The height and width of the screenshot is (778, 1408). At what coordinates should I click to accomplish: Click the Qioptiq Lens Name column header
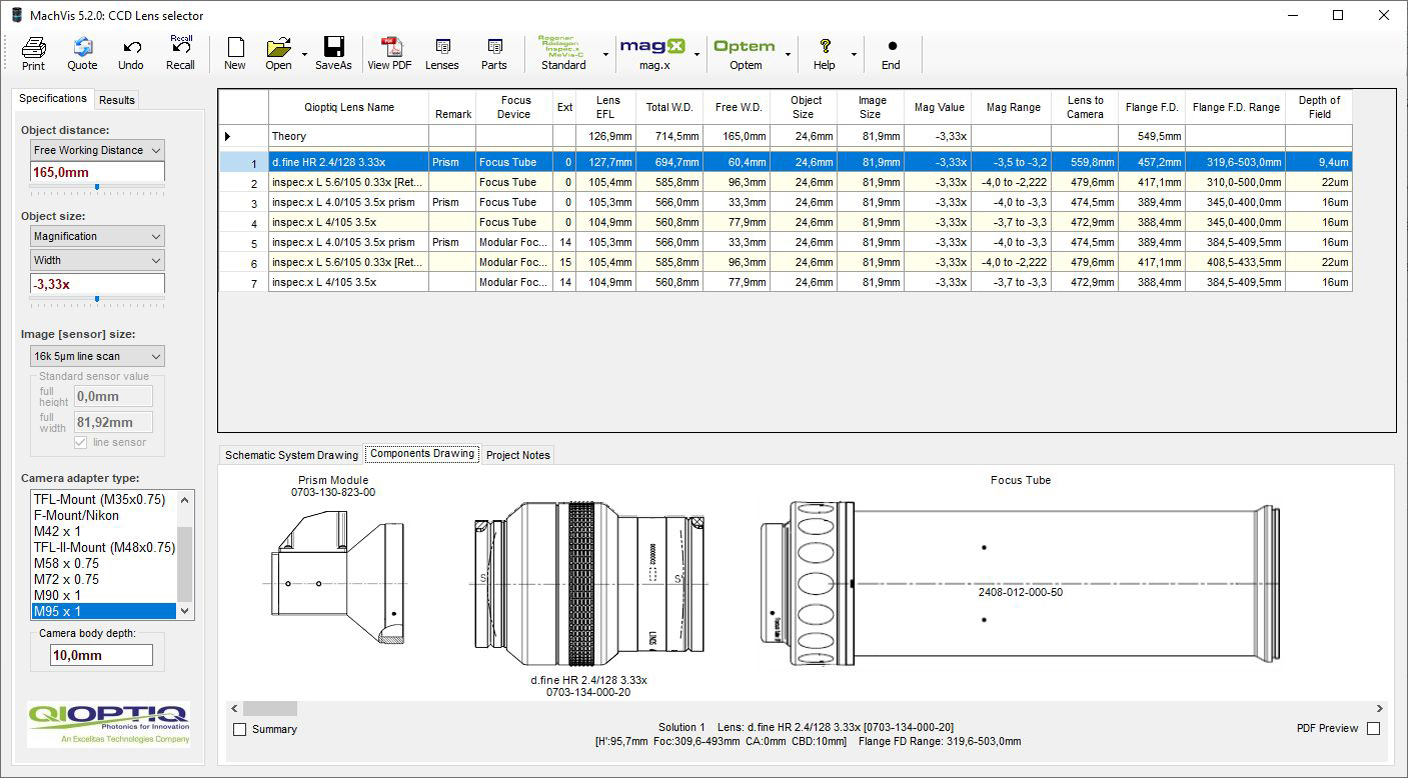point(349,107)
